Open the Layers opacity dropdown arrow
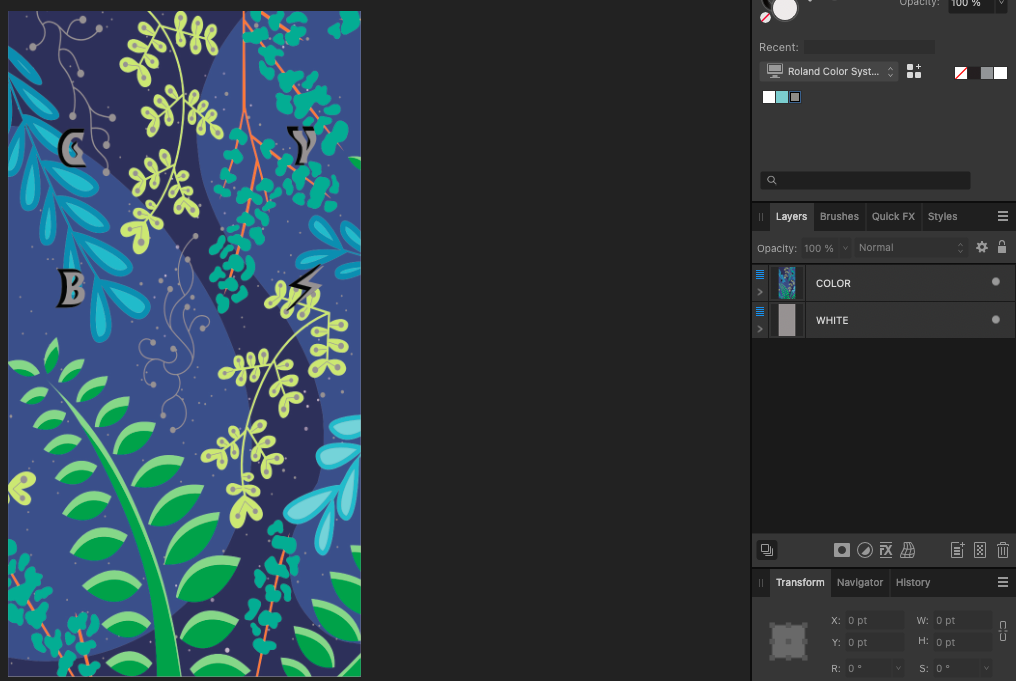This screenshot has height=681, width=1016. point(845,248)
